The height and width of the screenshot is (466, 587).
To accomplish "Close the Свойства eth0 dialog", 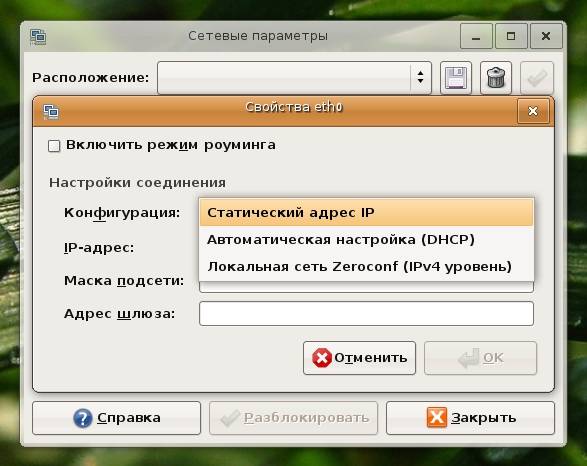I will [x=533, y=111].
